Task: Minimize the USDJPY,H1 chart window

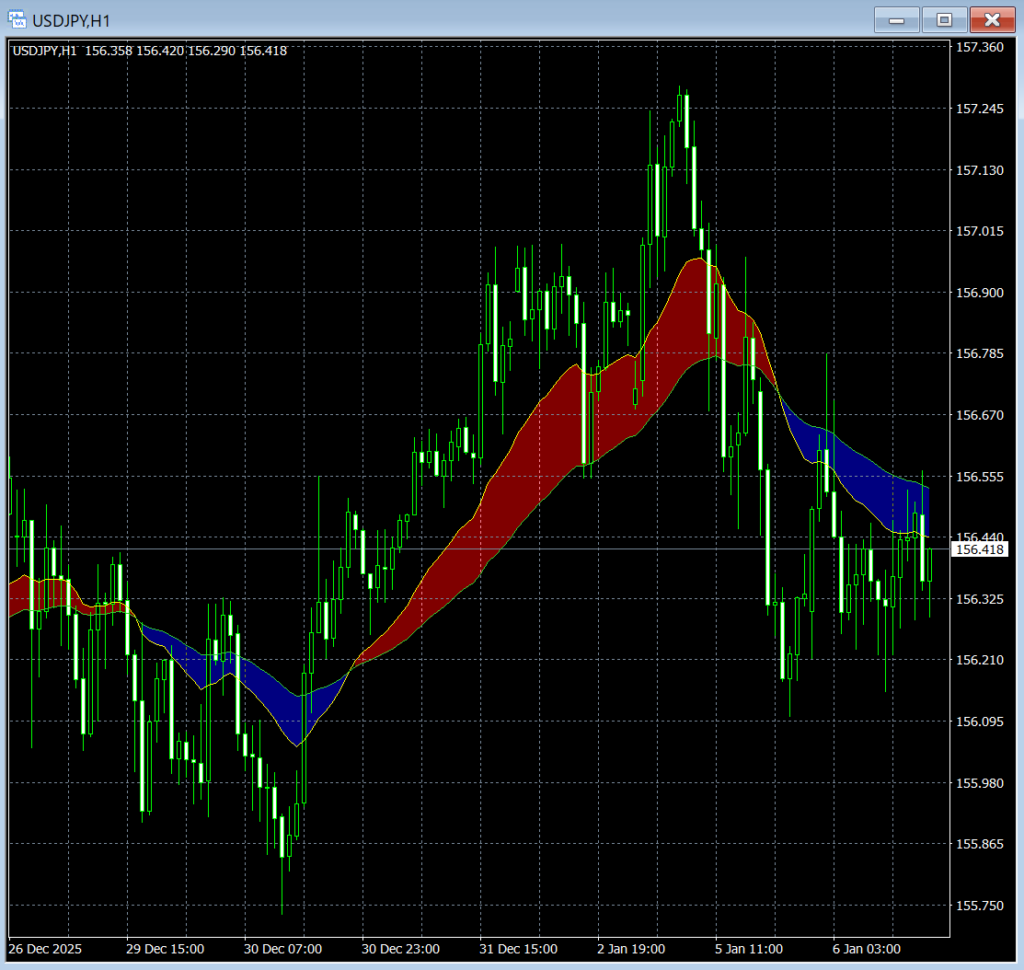Action: pos(897,20)
